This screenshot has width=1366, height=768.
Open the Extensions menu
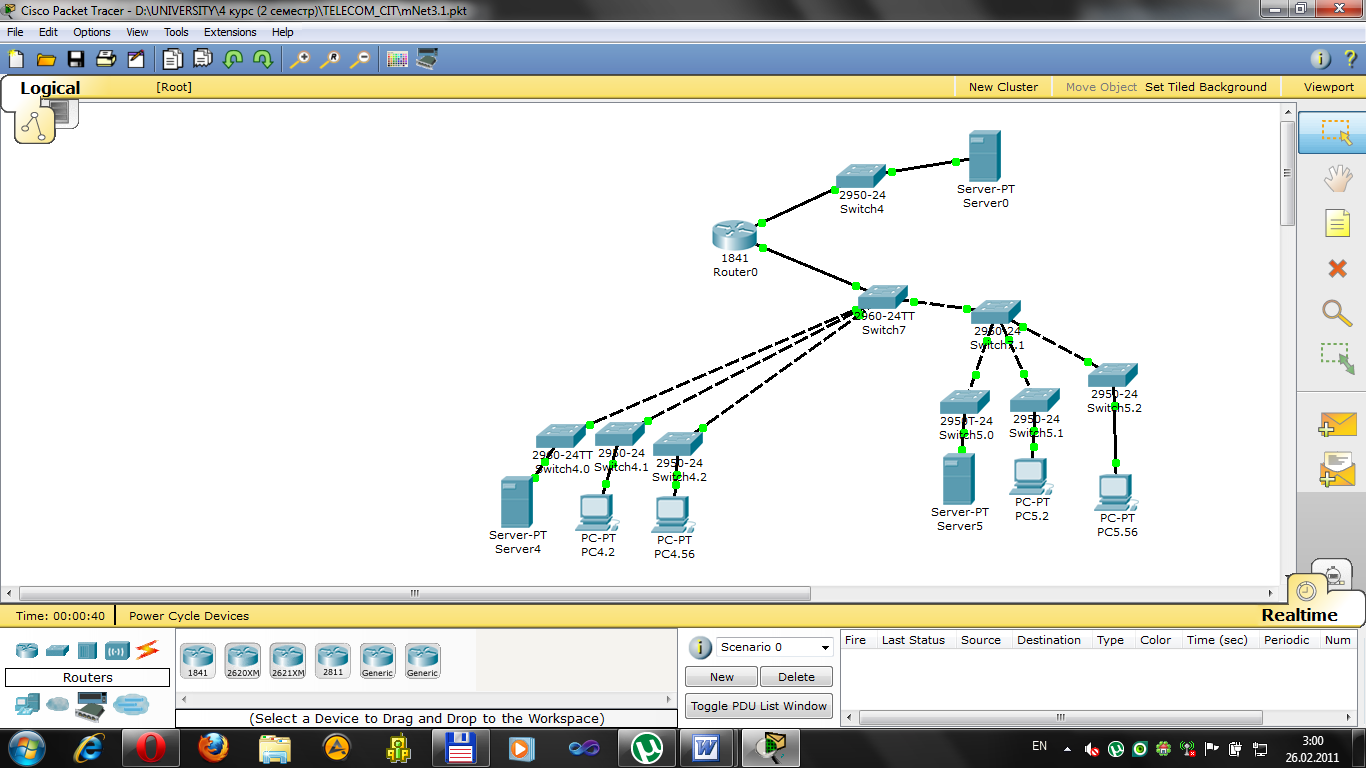(230, 32)
